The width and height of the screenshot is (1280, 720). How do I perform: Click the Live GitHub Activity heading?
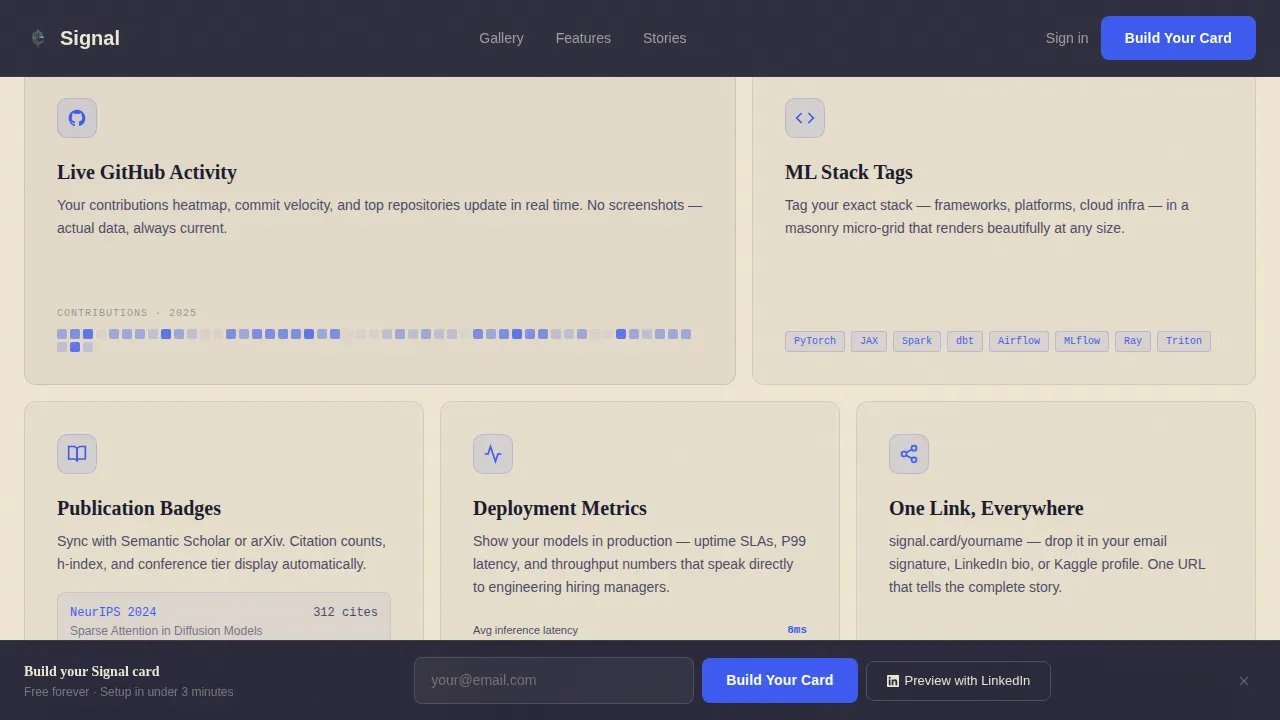[x=147, y=172]
